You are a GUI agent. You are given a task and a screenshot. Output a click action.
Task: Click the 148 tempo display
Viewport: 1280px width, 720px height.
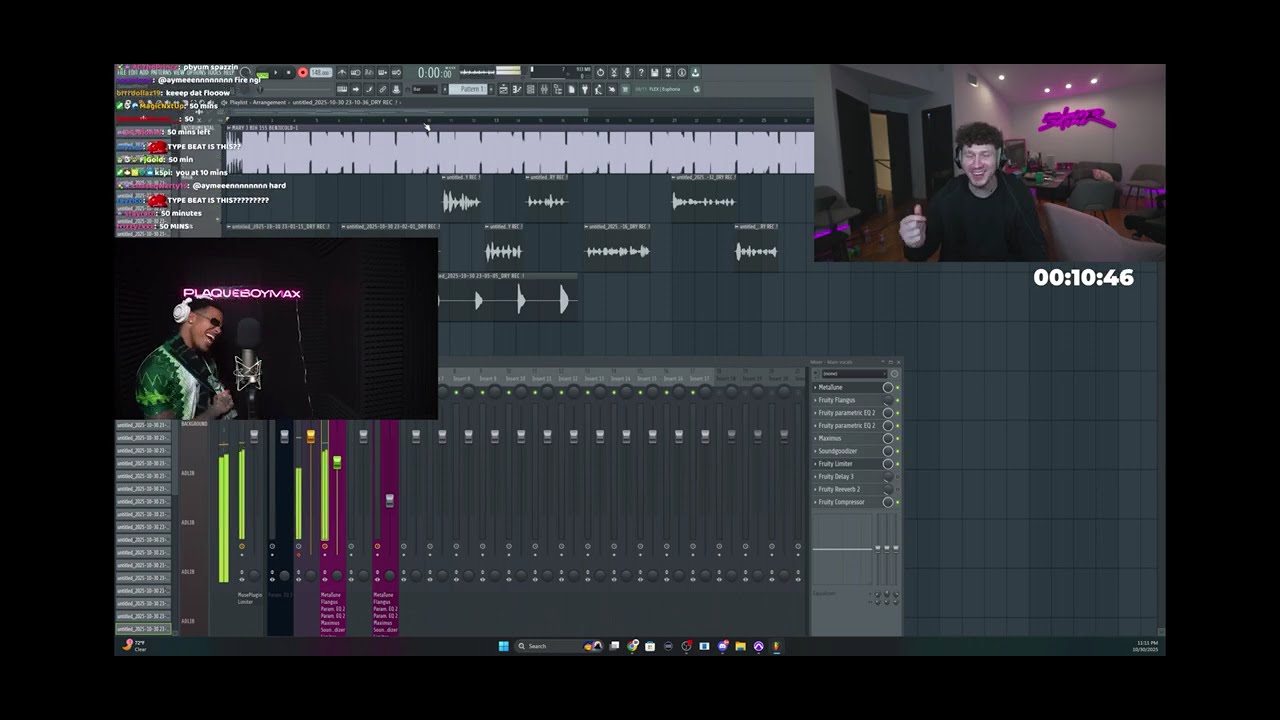pyautogui.click(x=321, y=72)
